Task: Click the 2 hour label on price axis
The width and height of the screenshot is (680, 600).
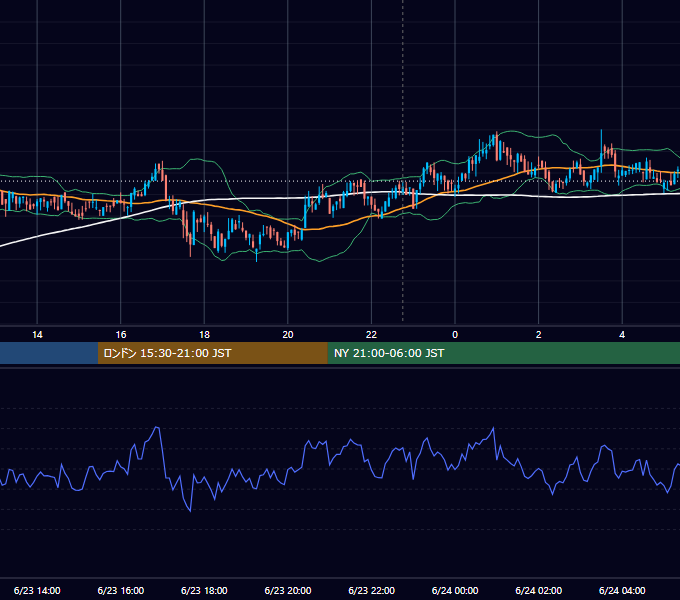Action: (x=538, y=335)
